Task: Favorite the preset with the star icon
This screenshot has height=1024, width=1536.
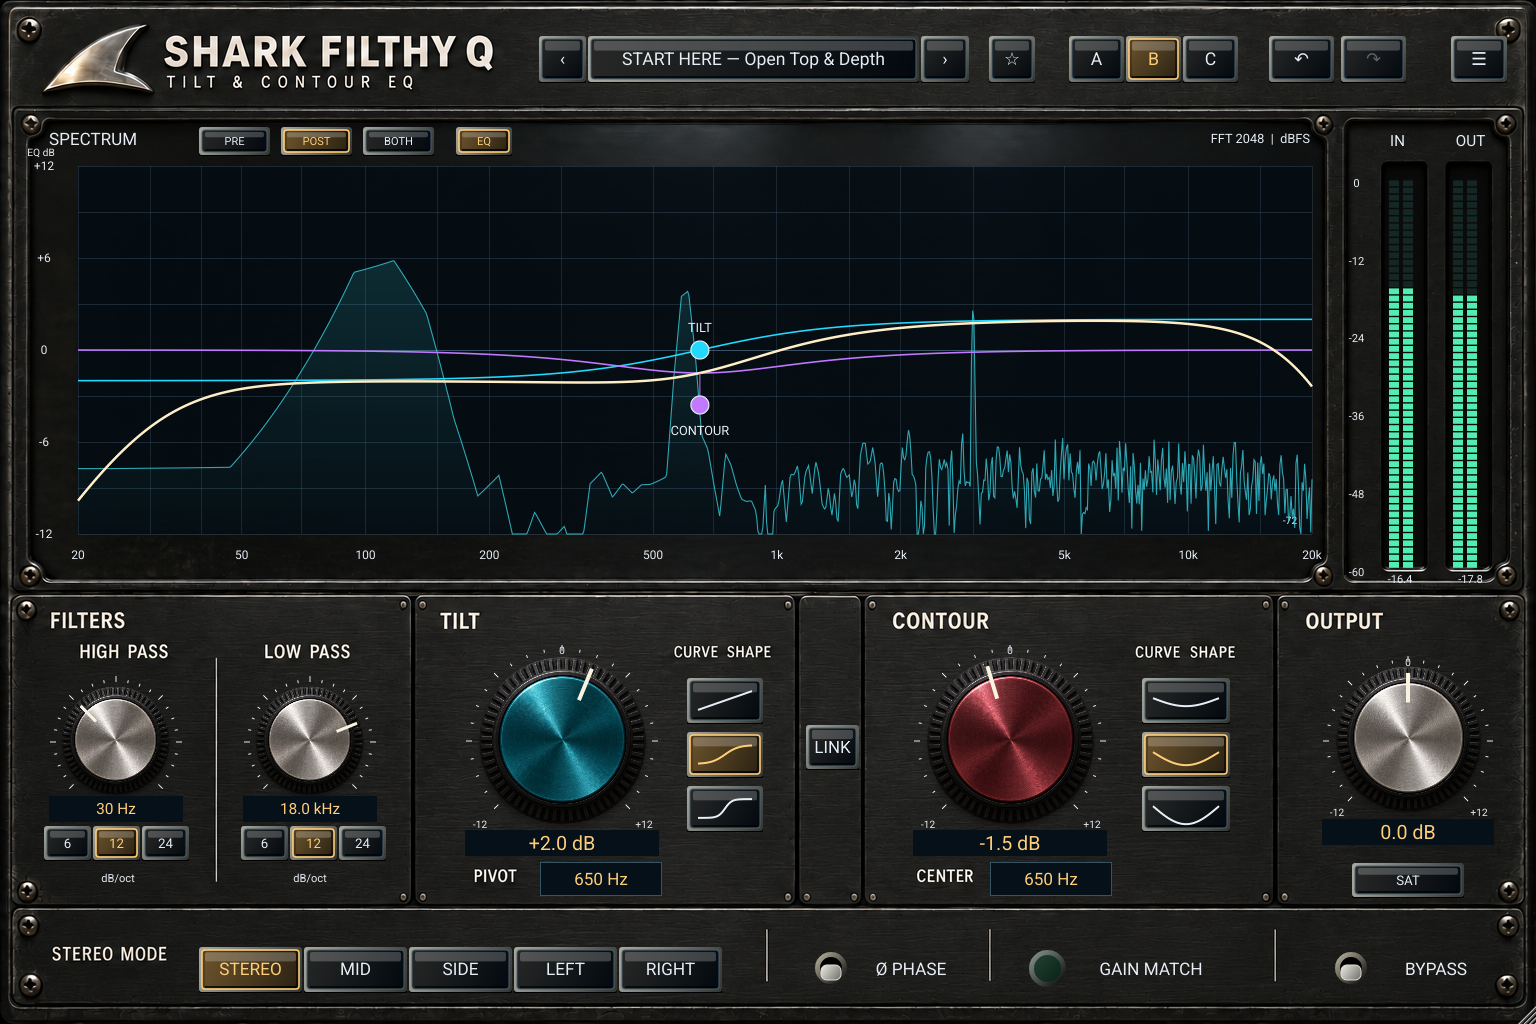Action: 1012,59
